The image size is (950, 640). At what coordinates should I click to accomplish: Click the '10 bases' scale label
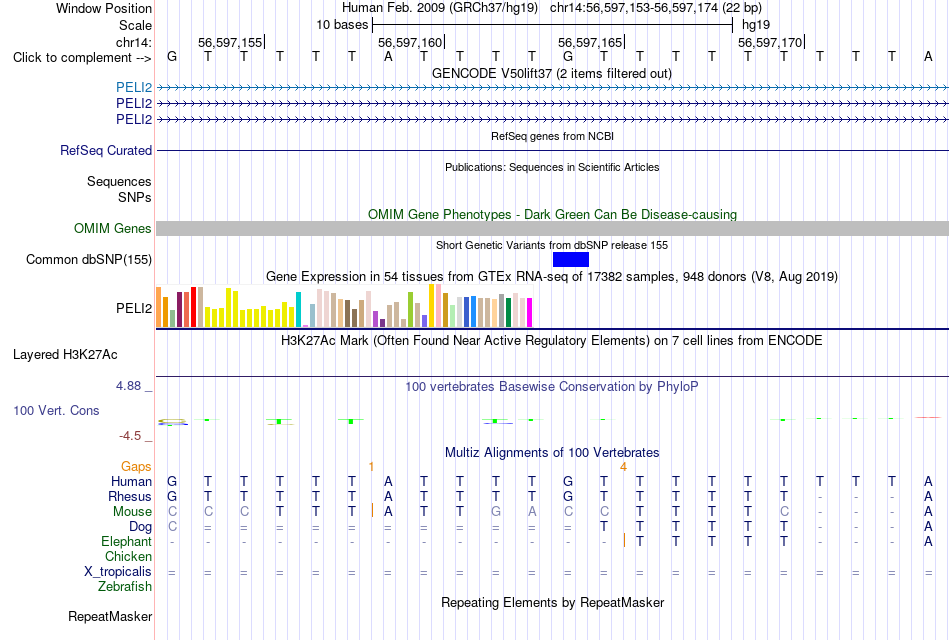pyautogui.click(x=342, y=25)
